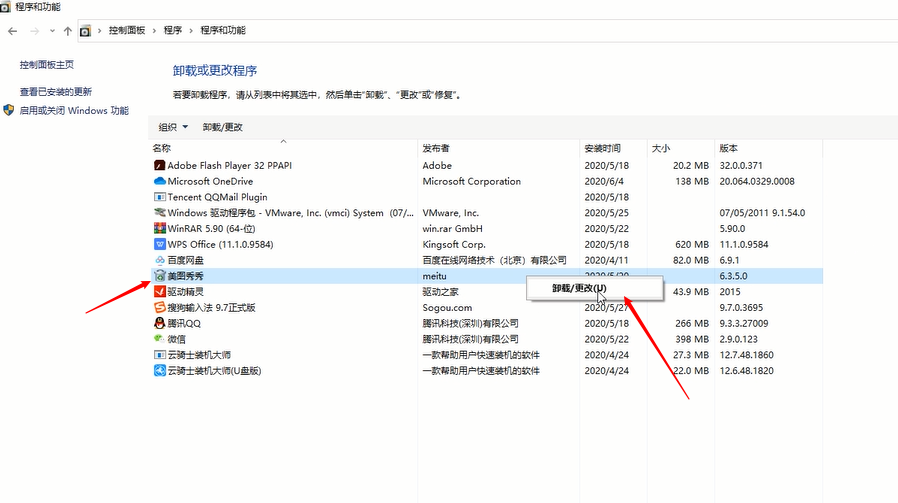Select 微信 program name
Viewport: 898px width, 503px height.
pos(176,339)
